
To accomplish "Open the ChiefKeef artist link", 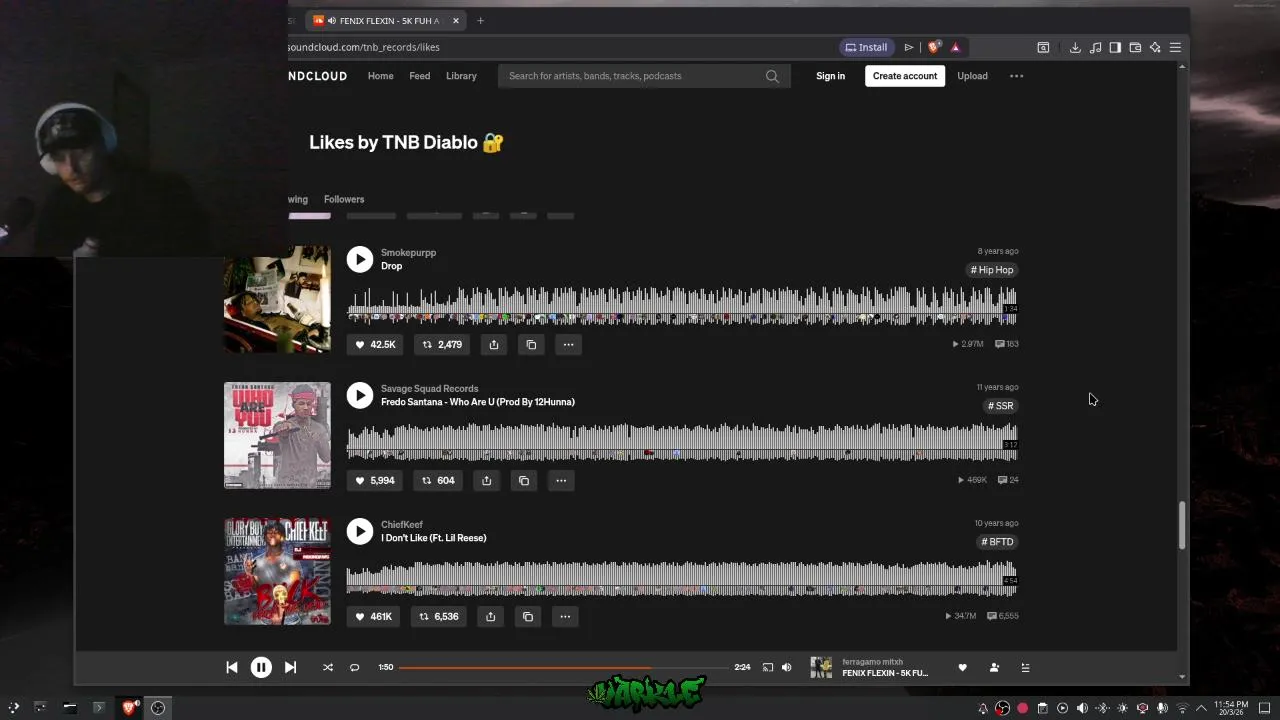I will (402, 524).
